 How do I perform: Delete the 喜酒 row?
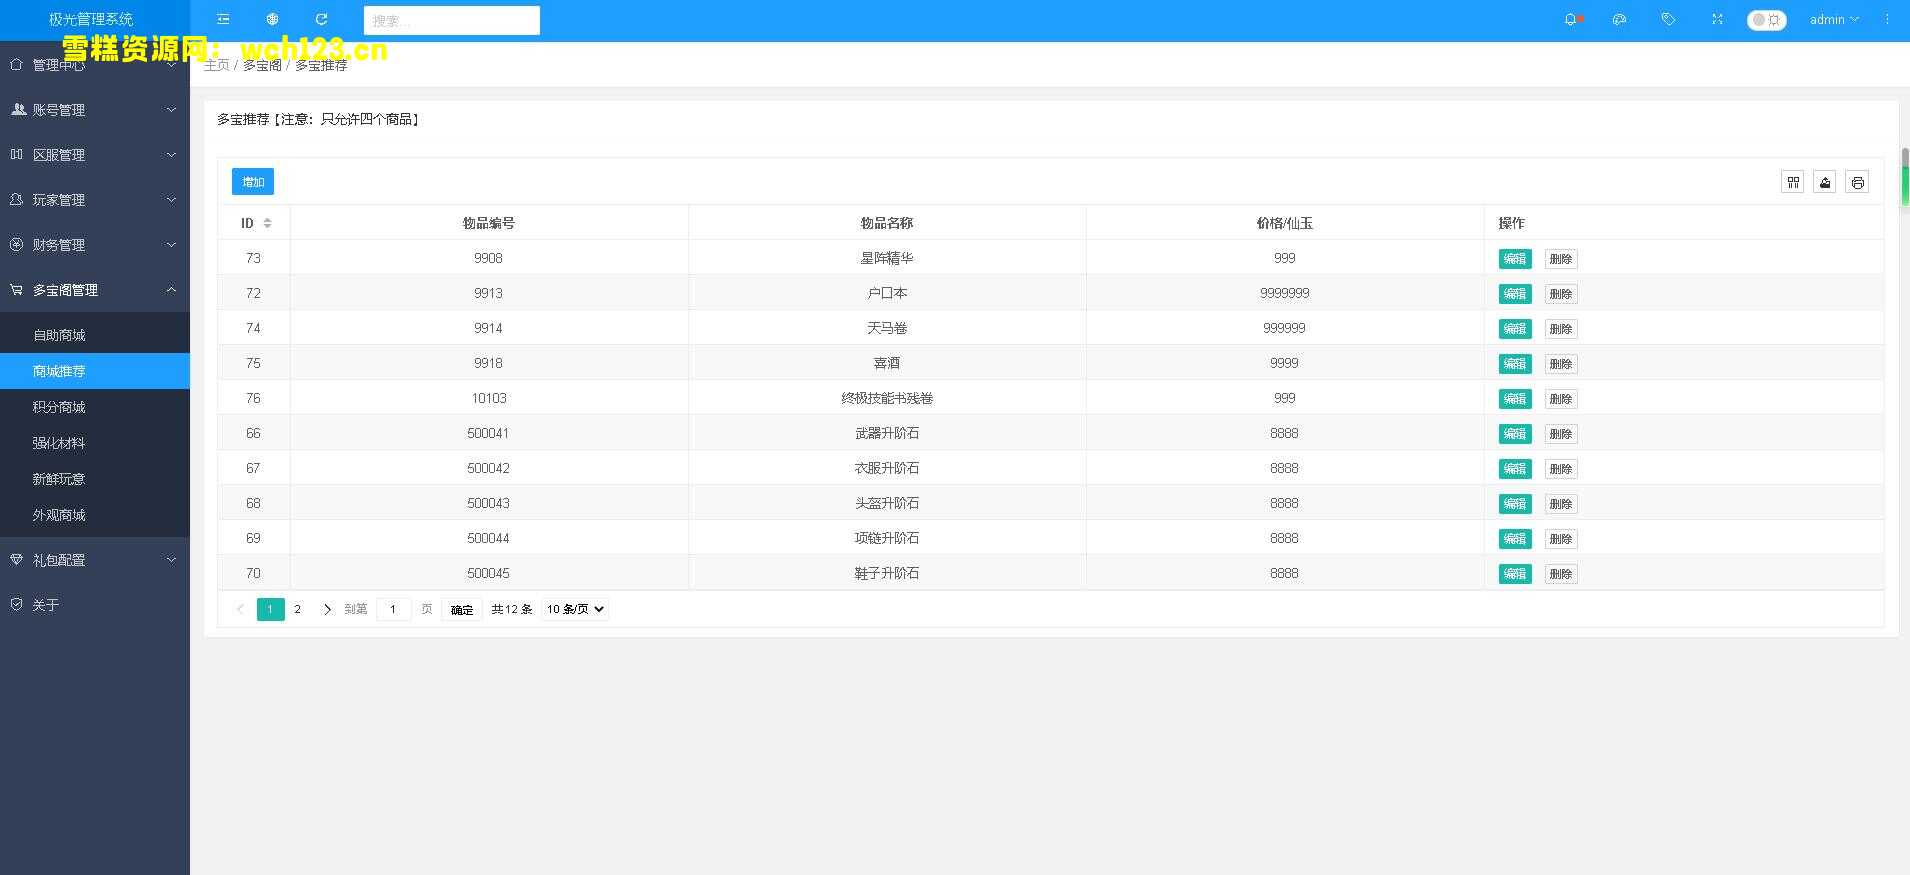[1561, 364]
